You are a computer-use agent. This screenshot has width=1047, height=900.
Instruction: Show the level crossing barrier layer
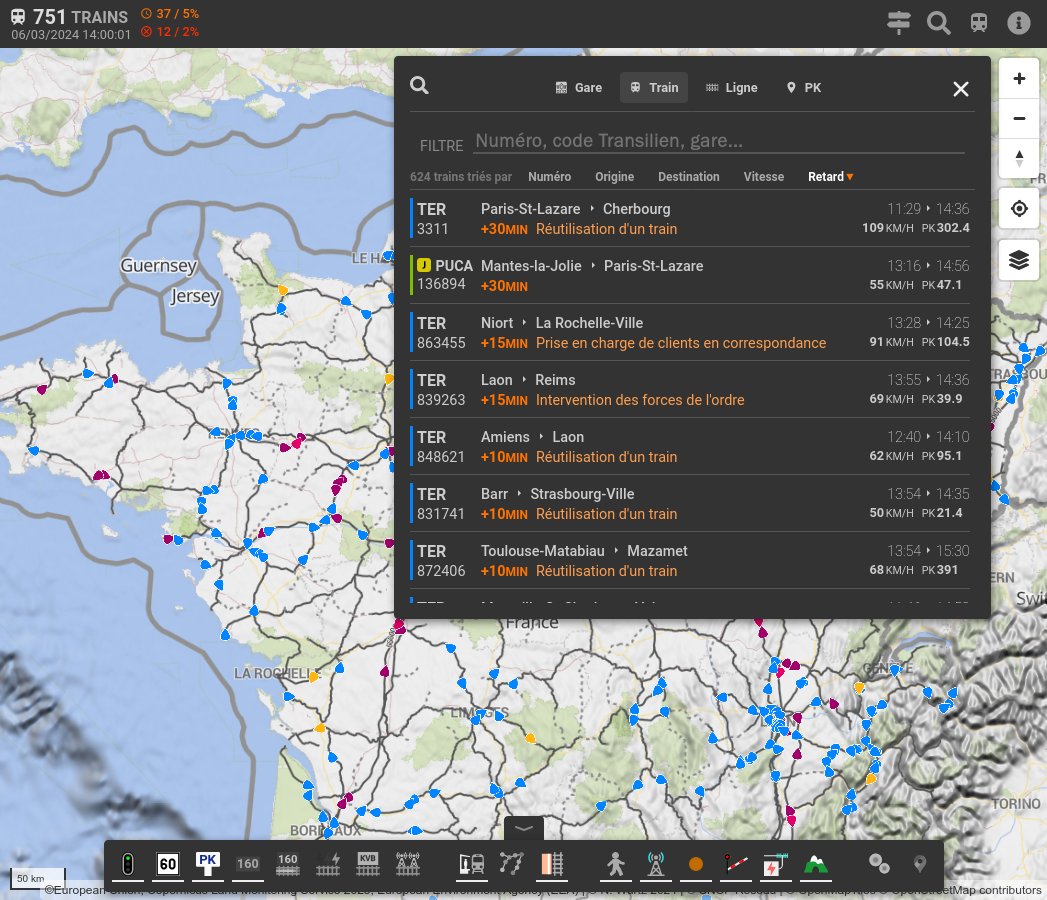click(x=736, y=864)
